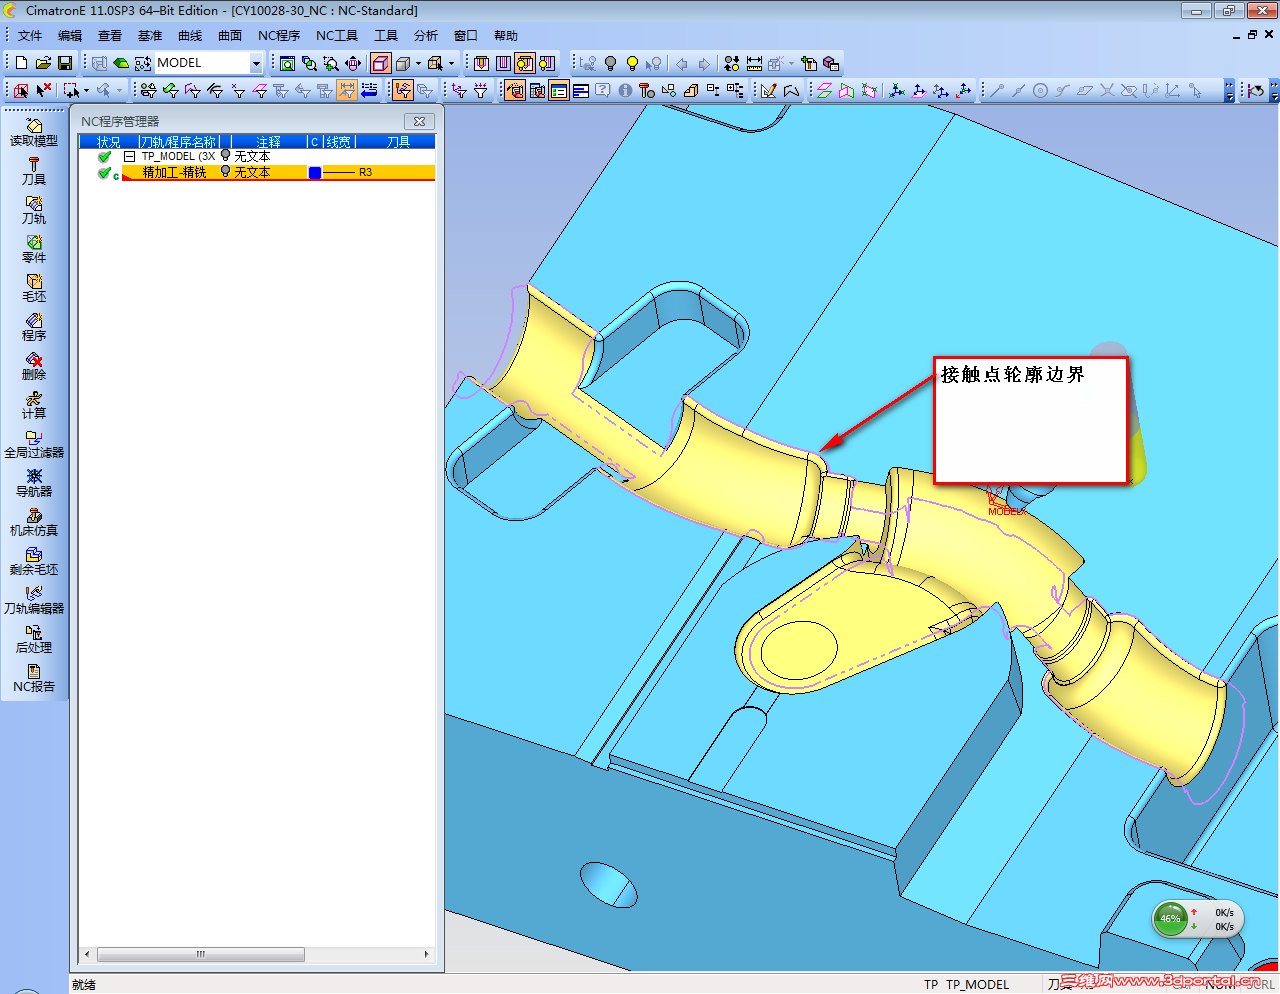Click scroll-right arrow of NC manager scrollbar
The height and width of the screenshot is (994, 1280).
[x=427, y=954]
